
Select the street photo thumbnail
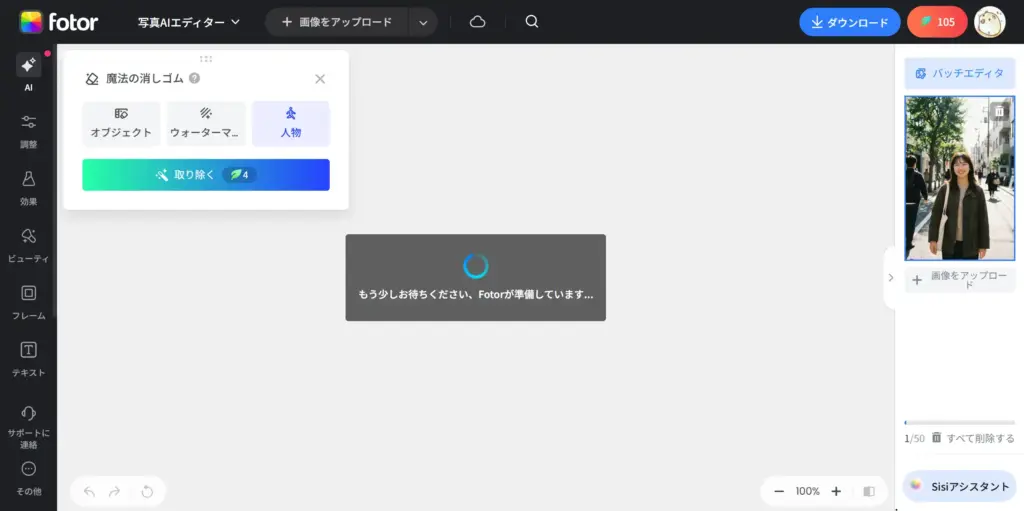point(960,178)
